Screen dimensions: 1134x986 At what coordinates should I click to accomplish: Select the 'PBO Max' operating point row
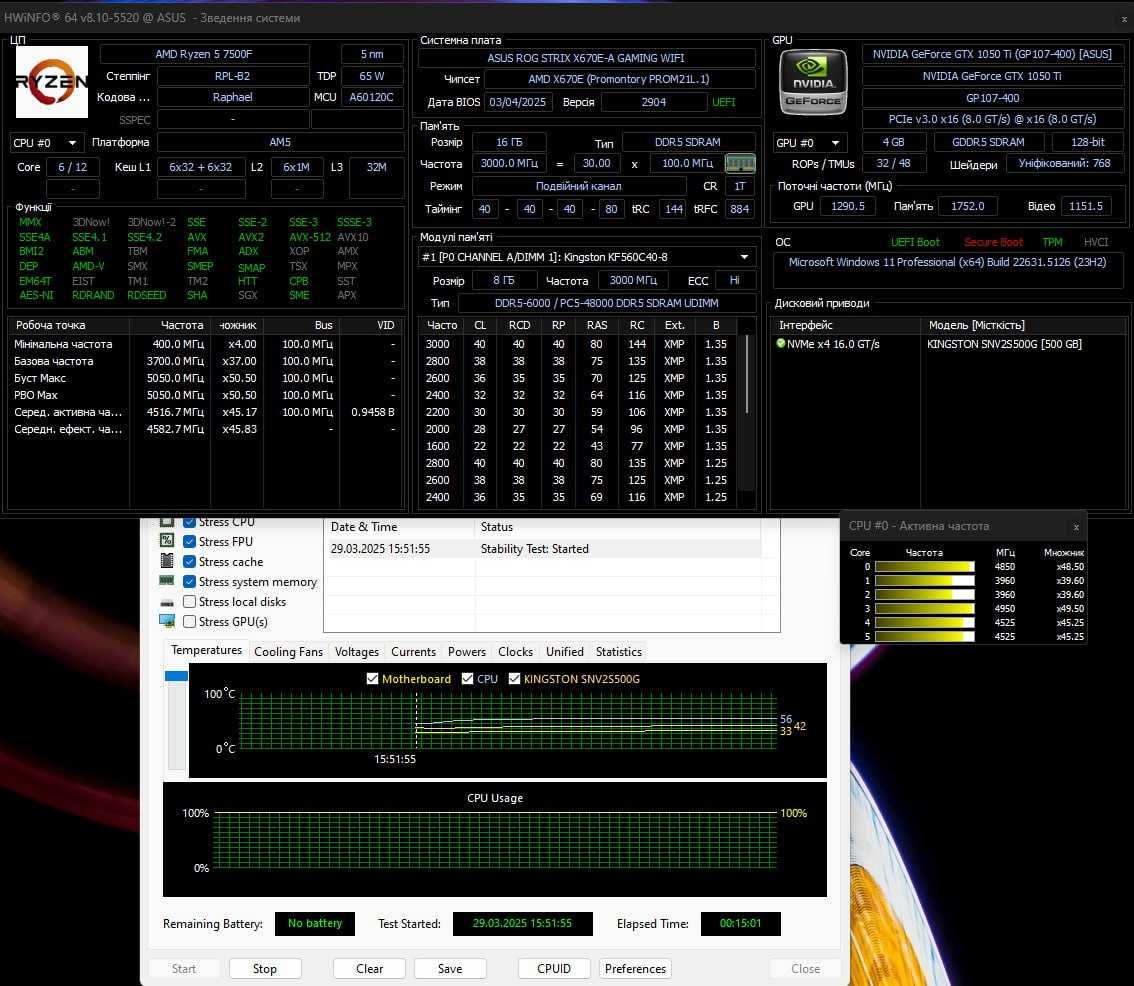[204, 395]
